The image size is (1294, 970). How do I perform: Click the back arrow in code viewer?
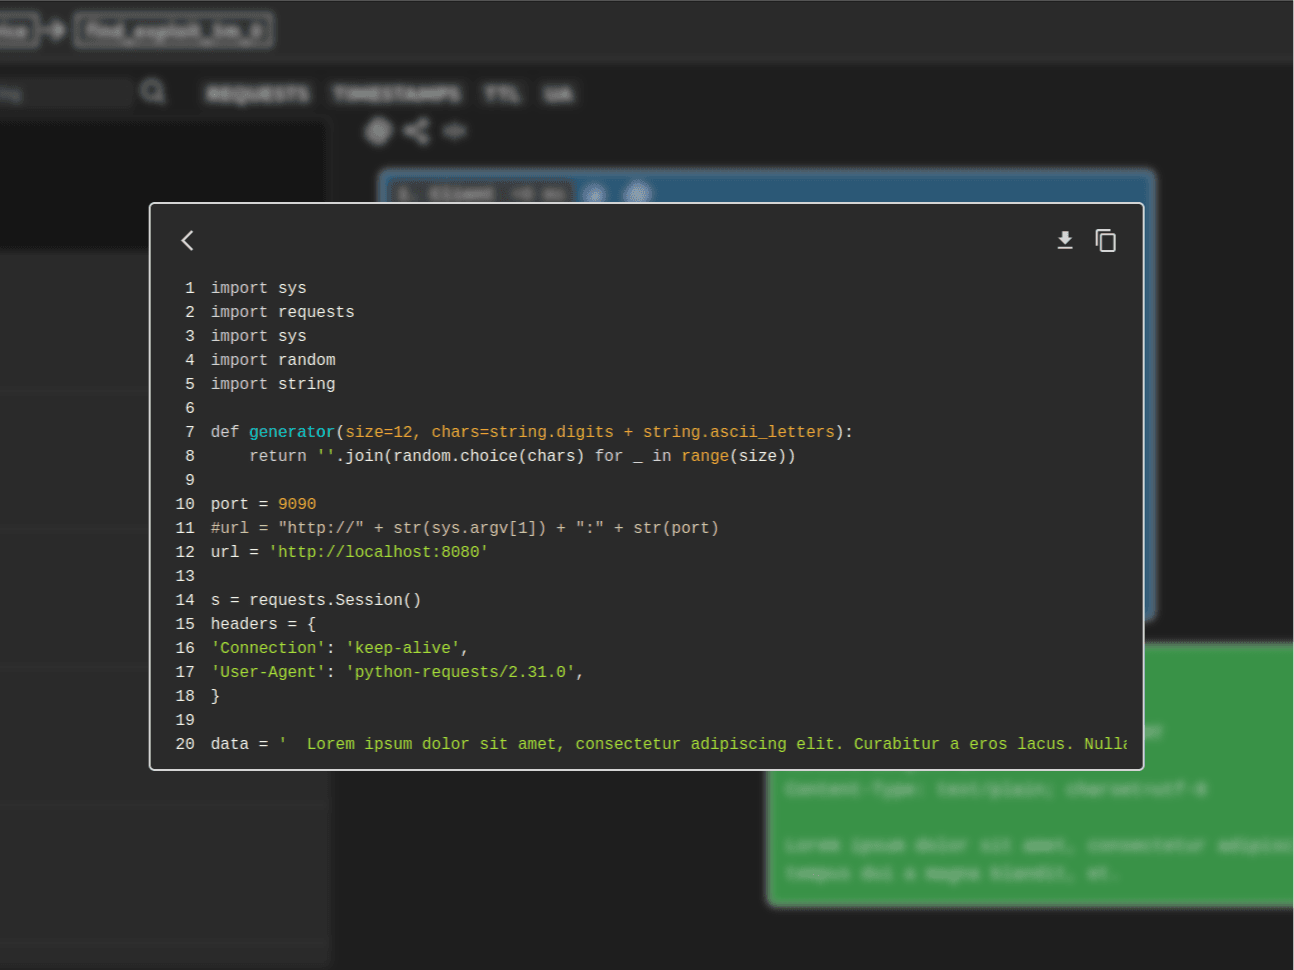(187, 240)
